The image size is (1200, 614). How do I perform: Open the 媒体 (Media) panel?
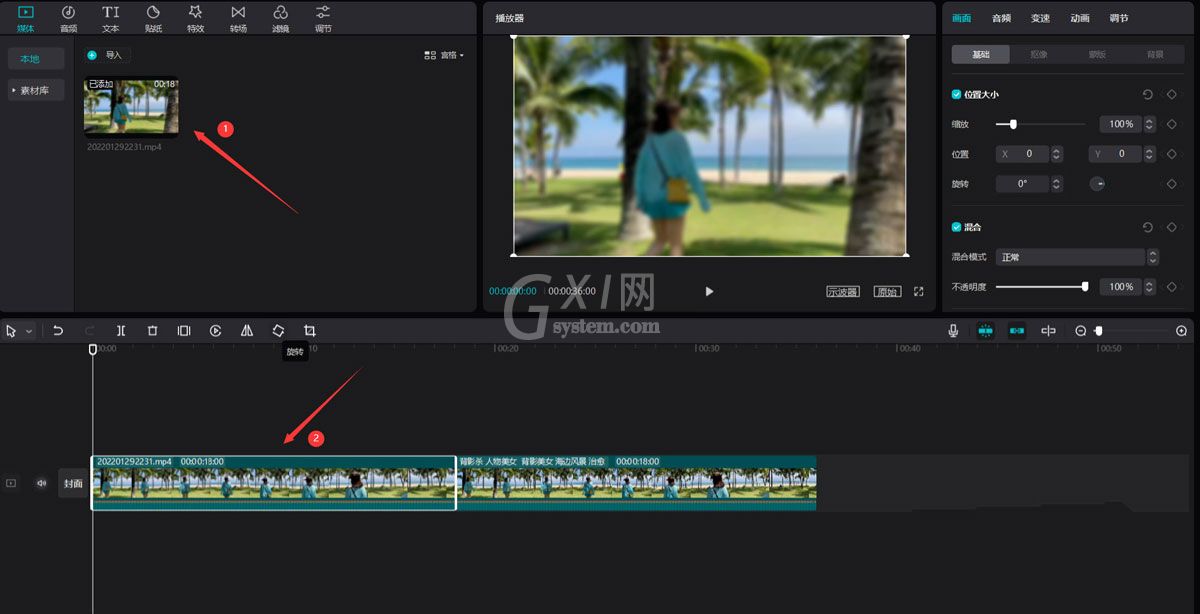point(25,18)
